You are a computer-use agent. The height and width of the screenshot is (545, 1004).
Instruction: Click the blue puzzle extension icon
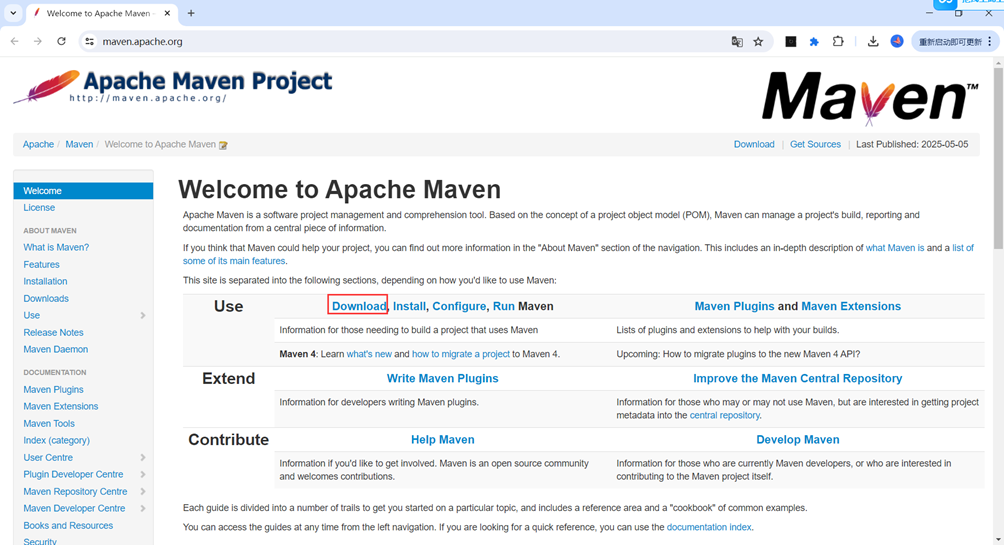point(814,42)
